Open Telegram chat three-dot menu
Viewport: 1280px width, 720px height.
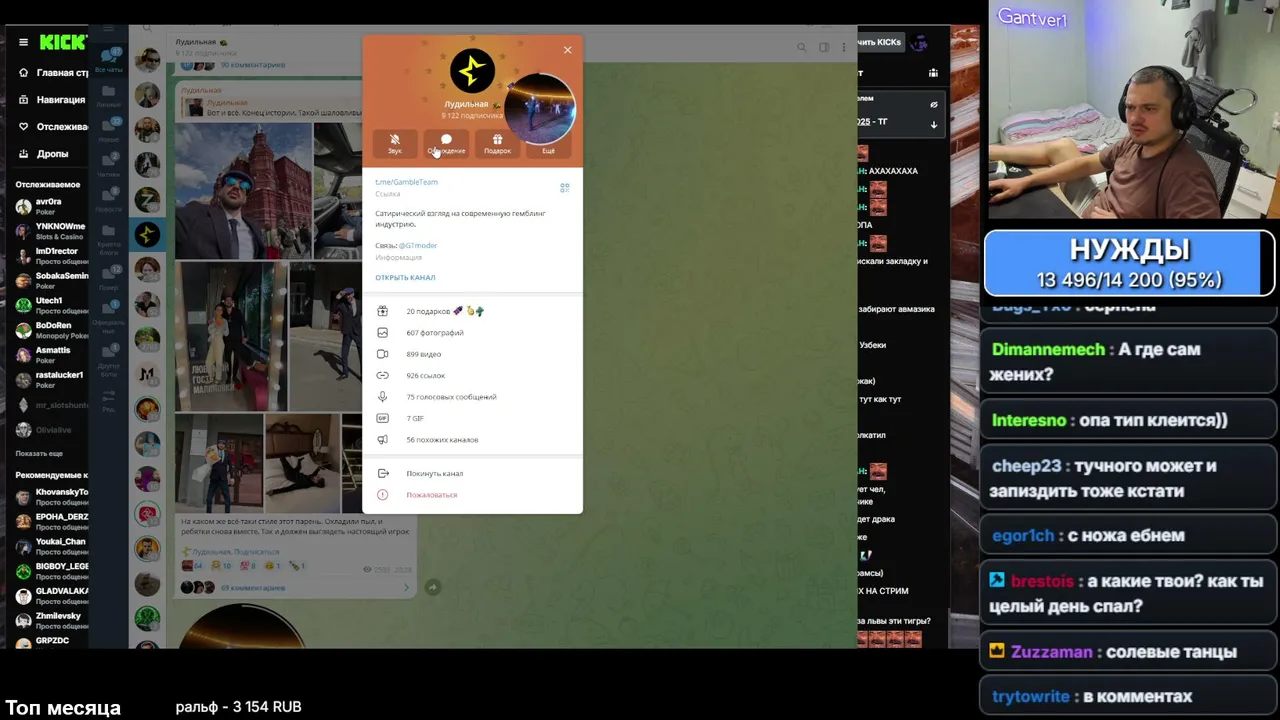coord(844,47)
